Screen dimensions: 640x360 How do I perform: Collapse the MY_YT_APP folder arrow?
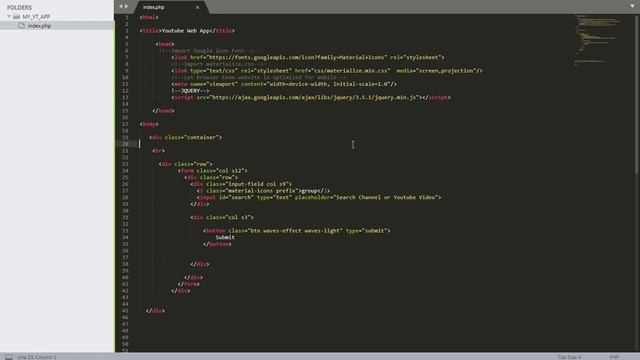(x=9, y=16)
